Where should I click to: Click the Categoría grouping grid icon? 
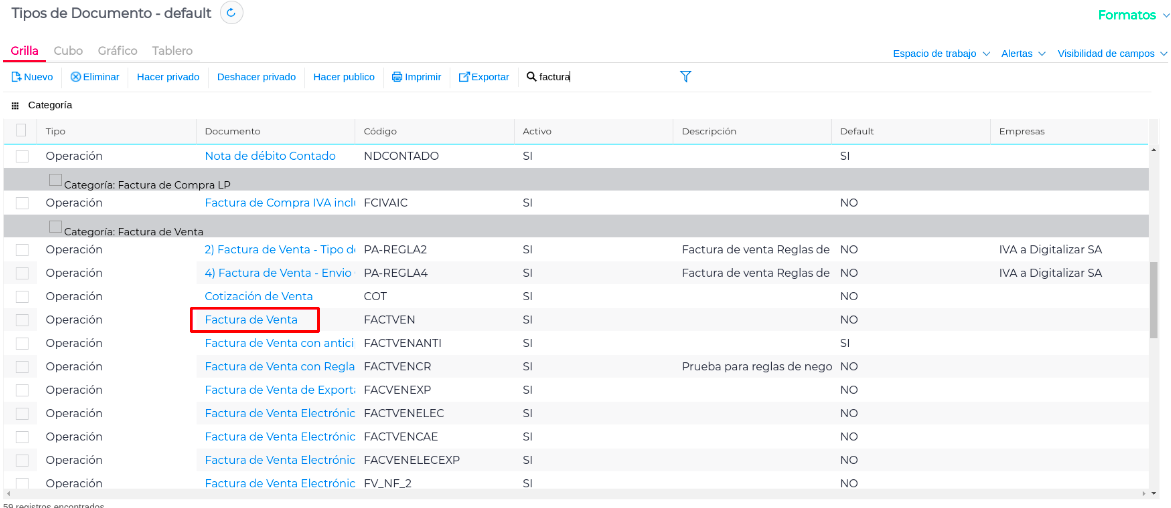click(15, 105)
